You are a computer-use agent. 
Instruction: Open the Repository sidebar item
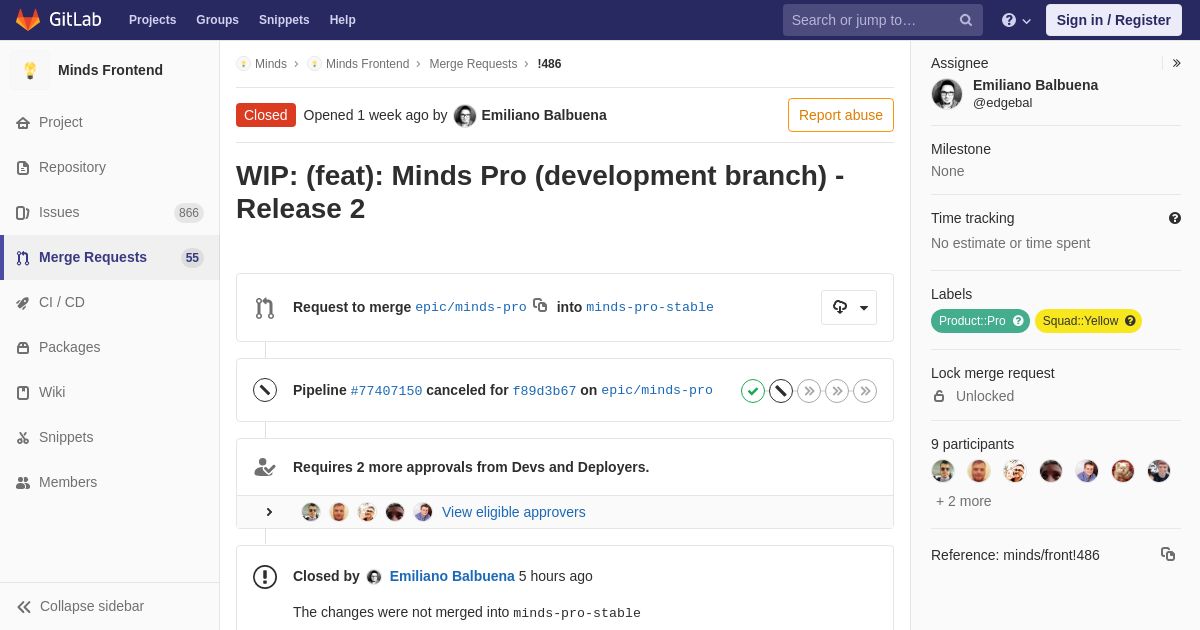click(x=110, y=167)
